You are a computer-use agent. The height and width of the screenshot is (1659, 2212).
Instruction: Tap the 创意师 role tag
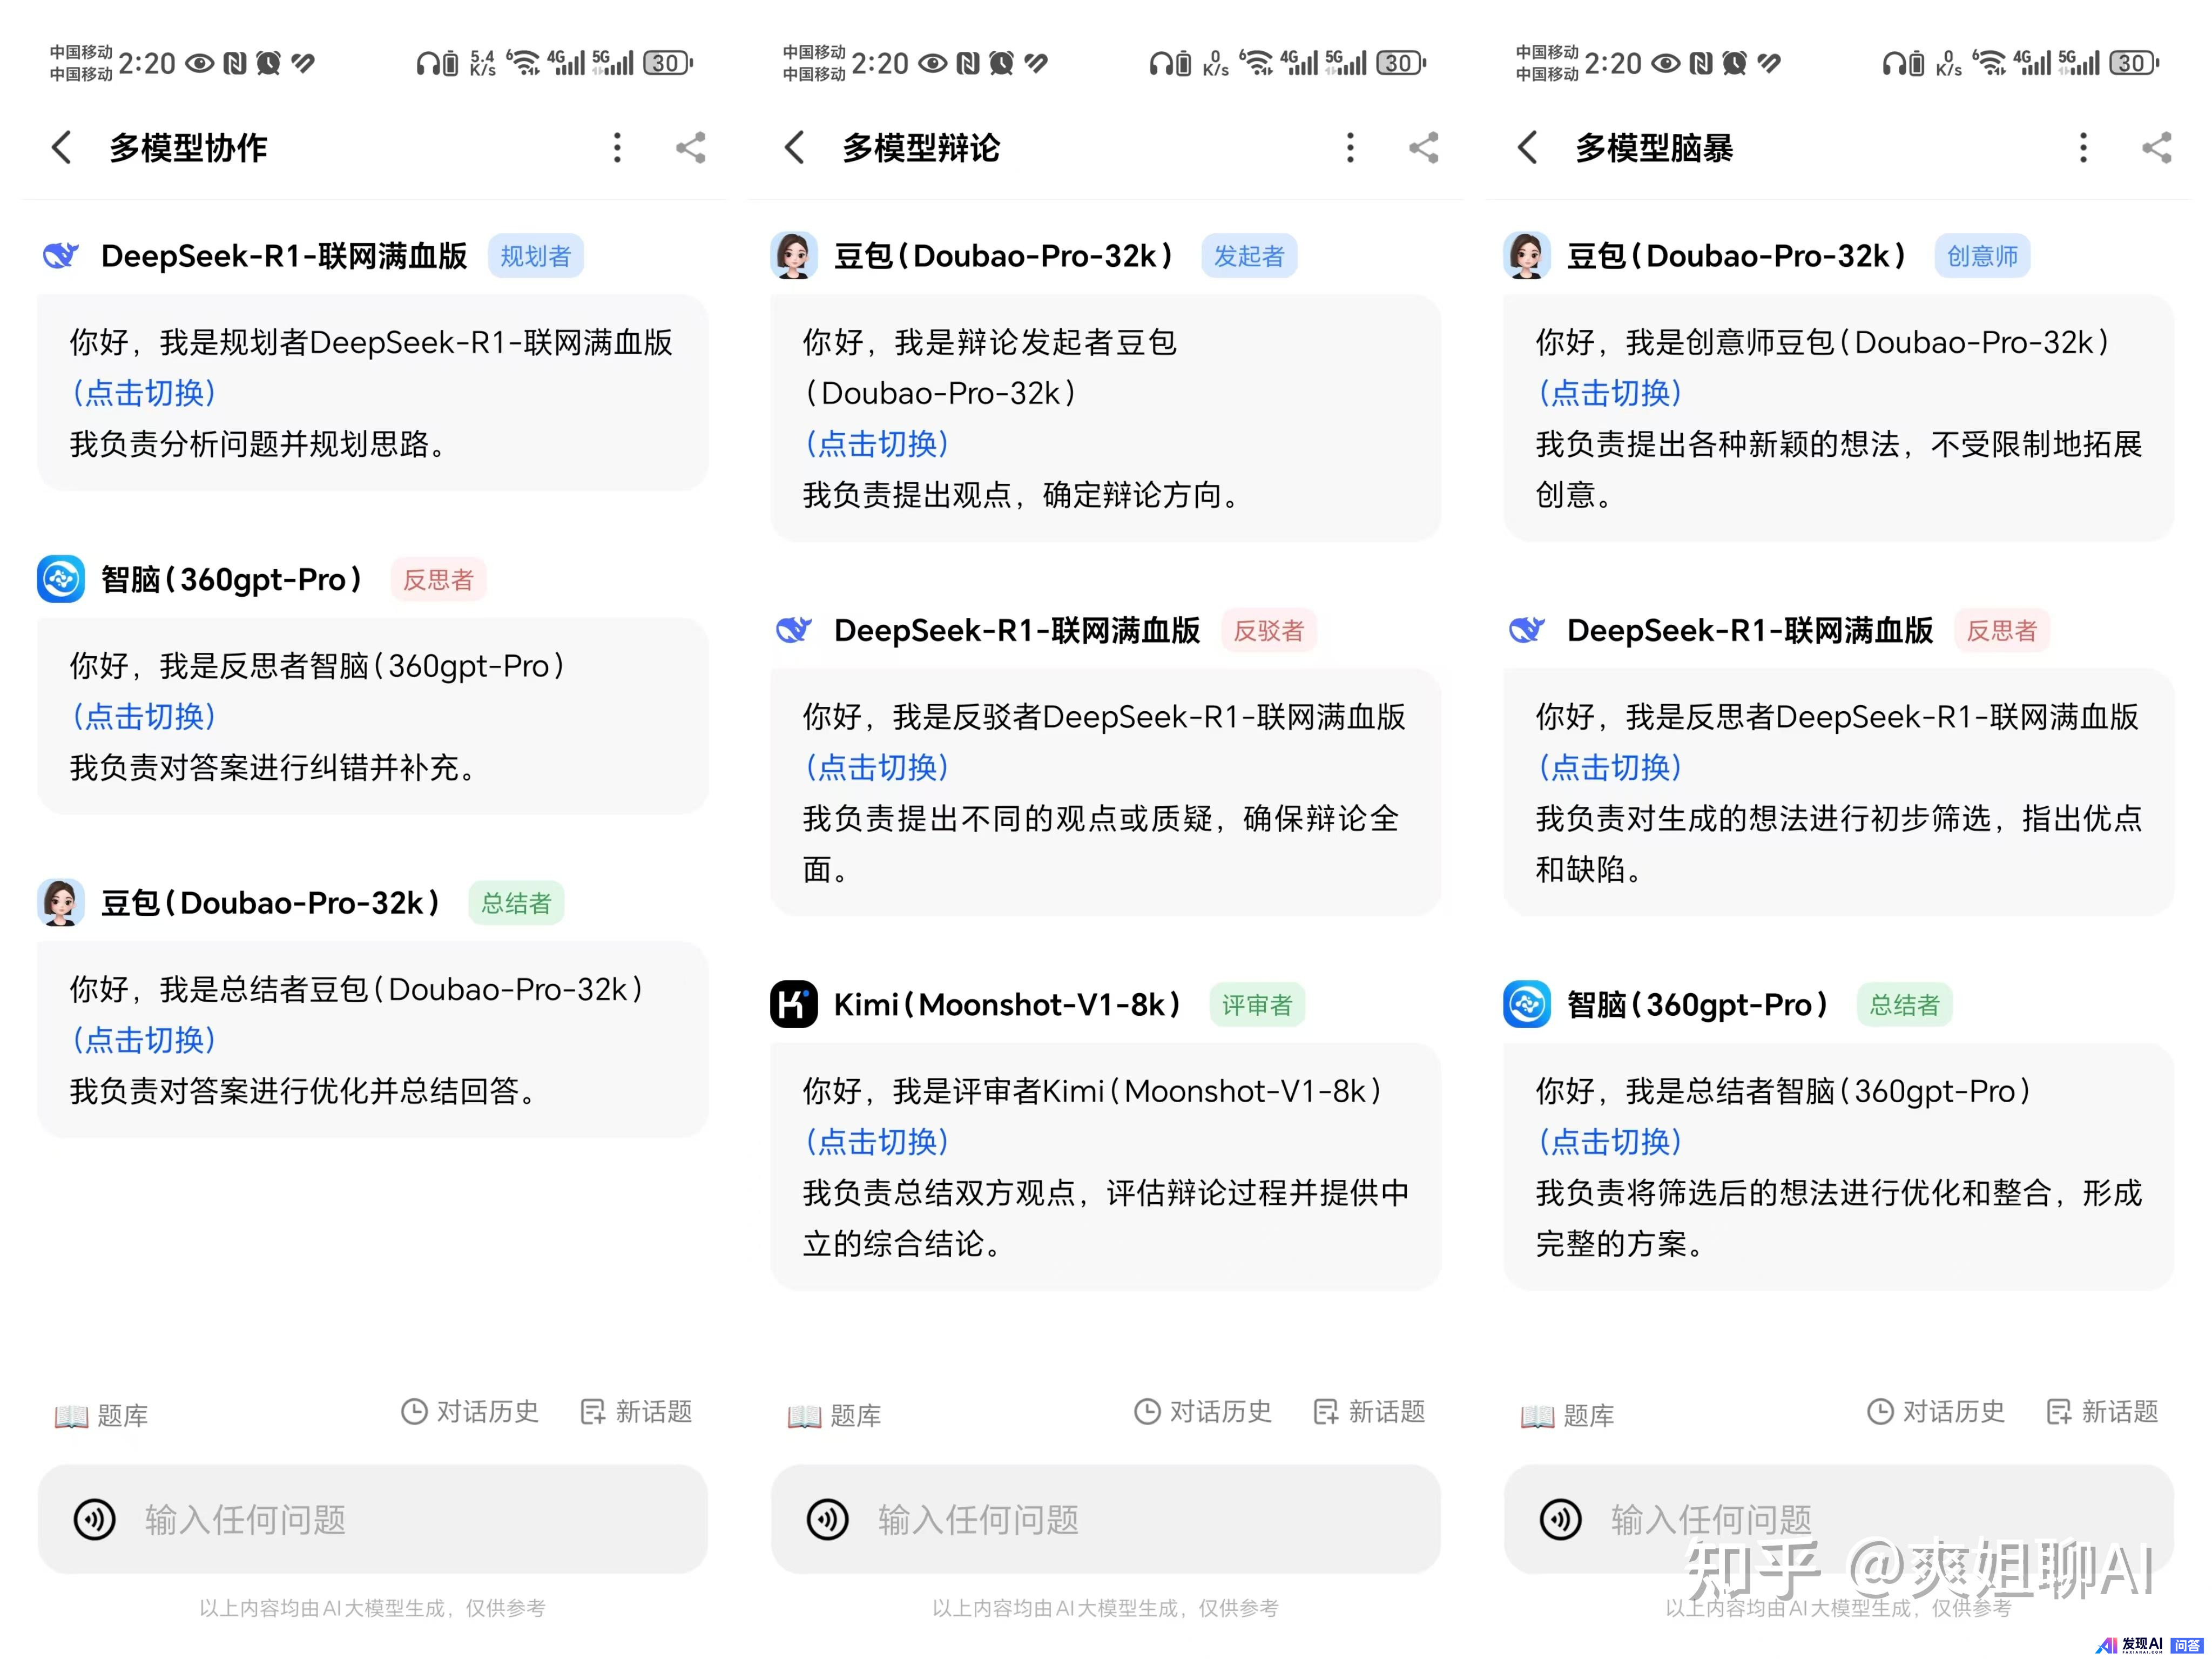(1982, 256)
